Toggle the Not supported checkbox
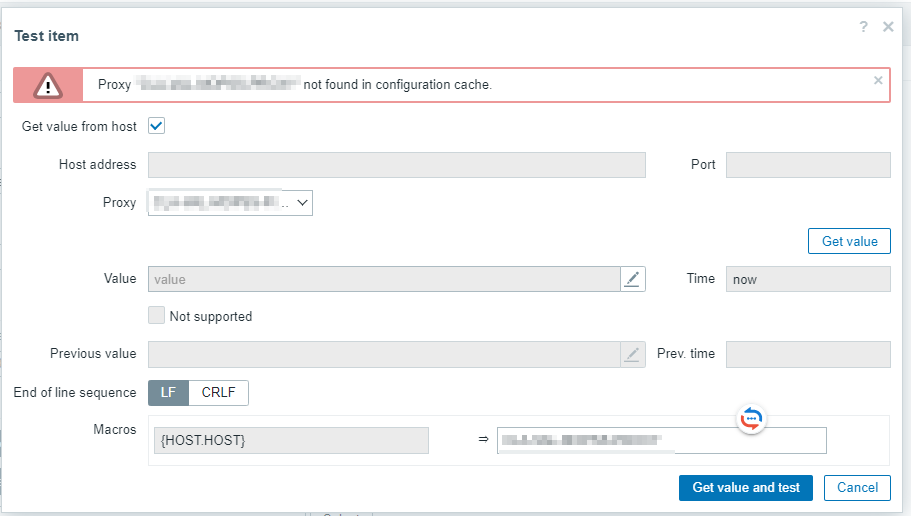The width and height of the screenshot is (911, 516). 156,316
